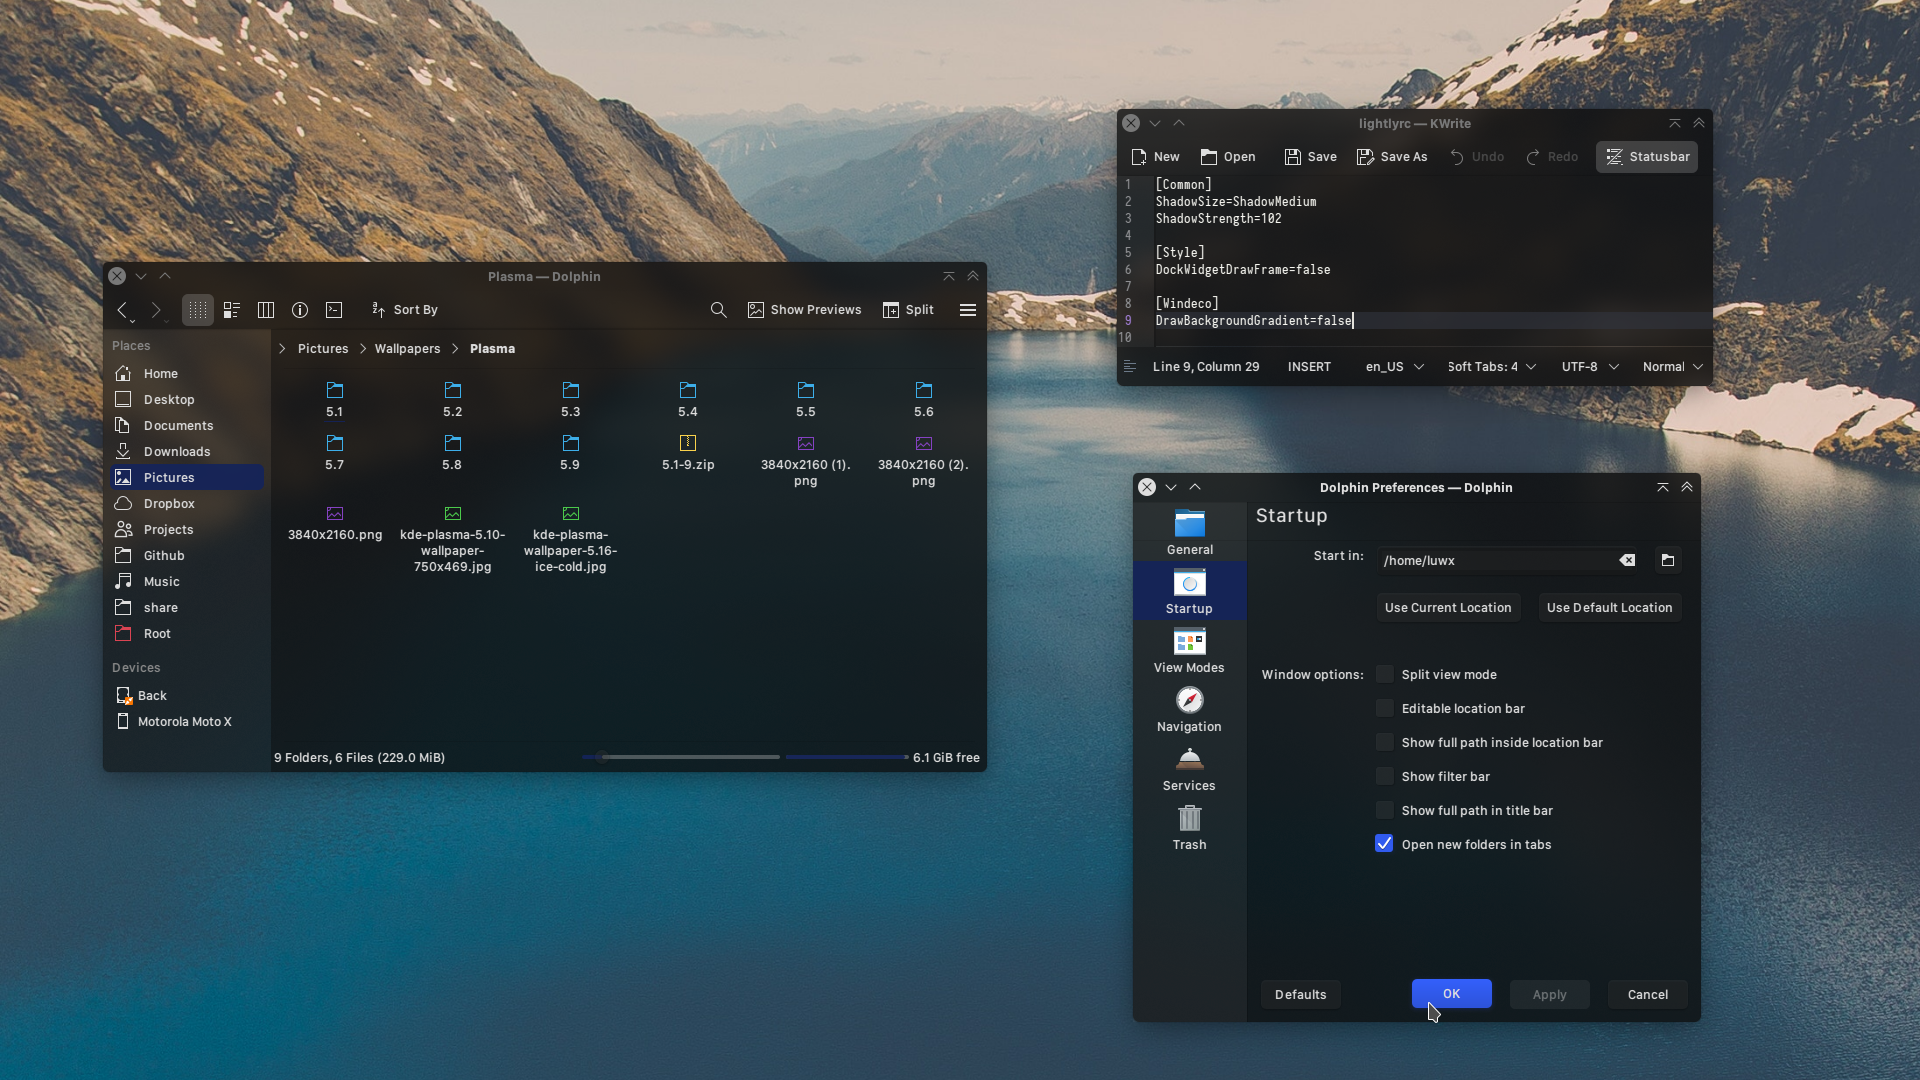
Task: Adjust the Dolphin icon zoom slider
Action: (601, 757)
